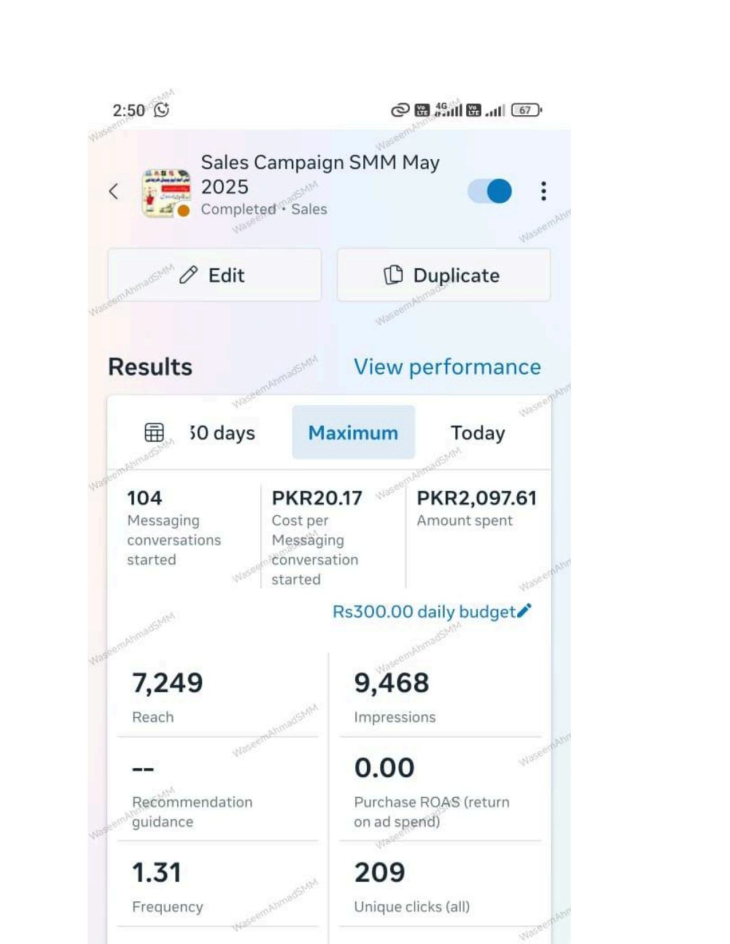Screen dimensions: 730x944
Task: Switch to the 30 days tab
Action: [222, 432]
